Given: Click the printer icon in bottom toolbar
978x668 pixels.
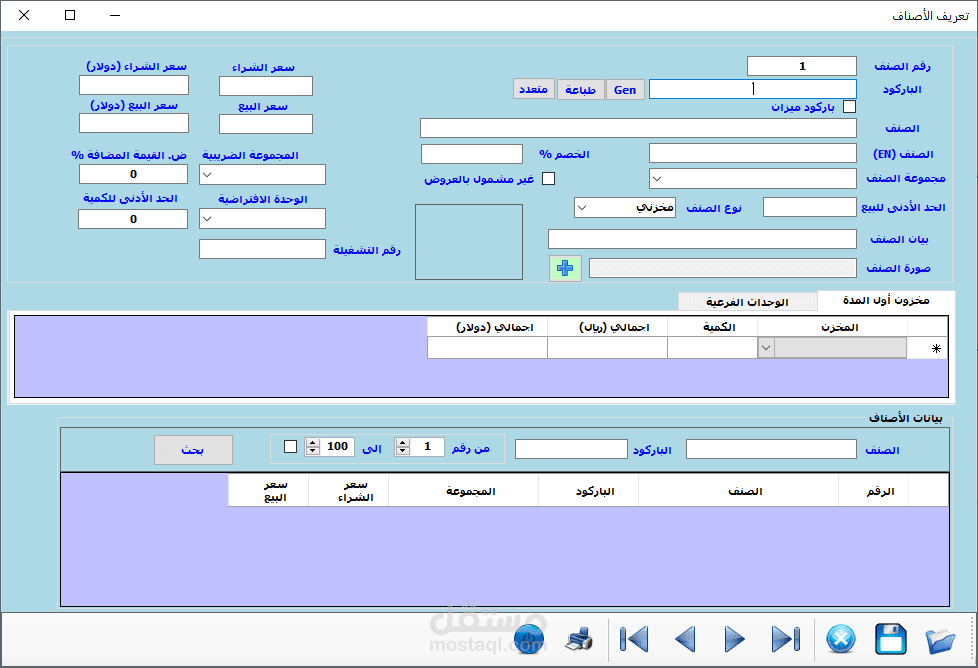Looking at the screenshot, I should click(x=579, y=639).
